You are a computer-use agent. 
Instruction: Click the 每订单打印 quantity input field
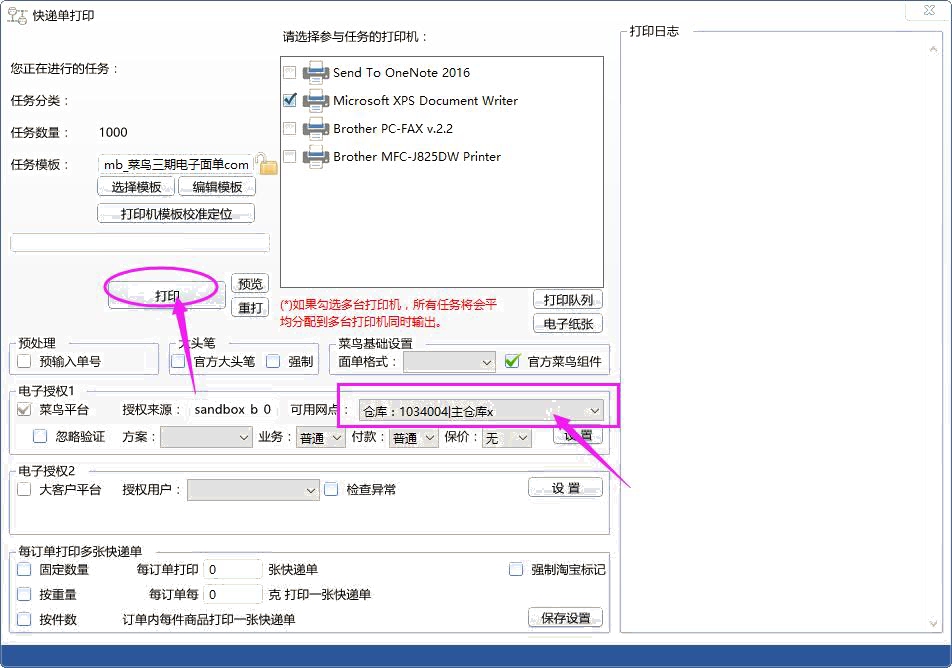tap(232, 569)
